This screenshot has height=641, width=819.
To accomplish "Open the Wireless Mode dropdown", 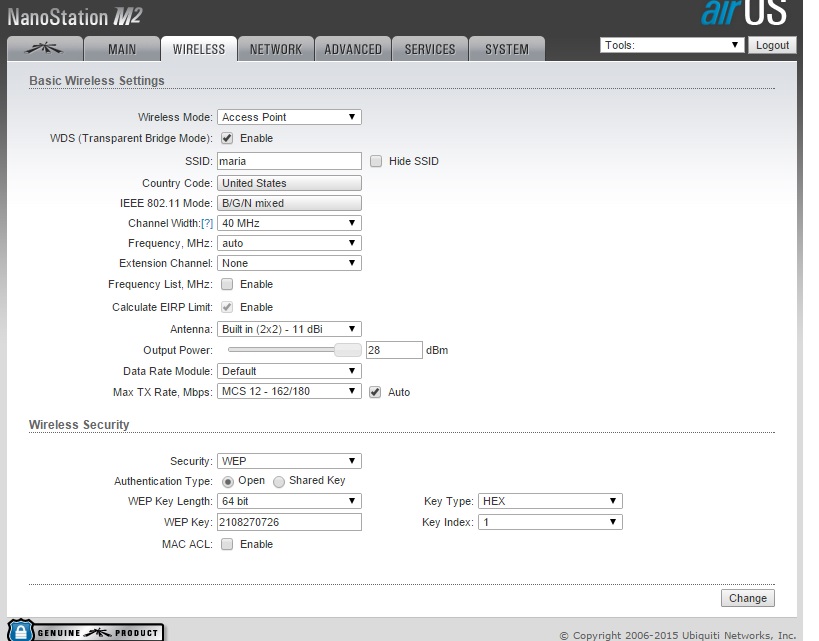I will coord(289,117).
